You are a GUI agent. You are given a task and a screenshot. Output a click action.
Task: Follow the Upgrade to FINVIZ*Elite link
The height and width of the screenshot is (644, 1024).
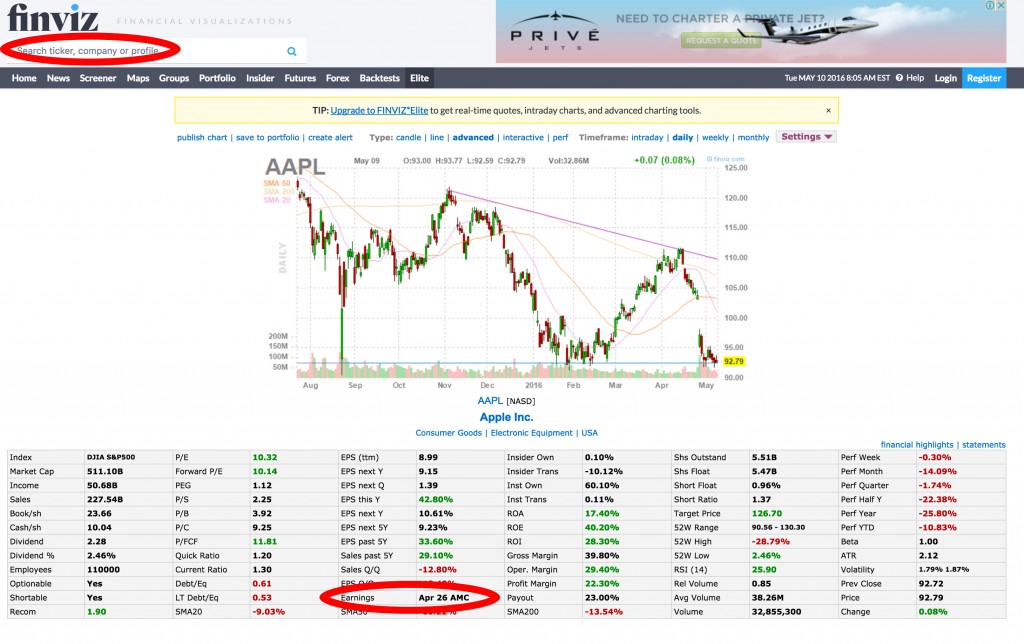tap(379, 110)
